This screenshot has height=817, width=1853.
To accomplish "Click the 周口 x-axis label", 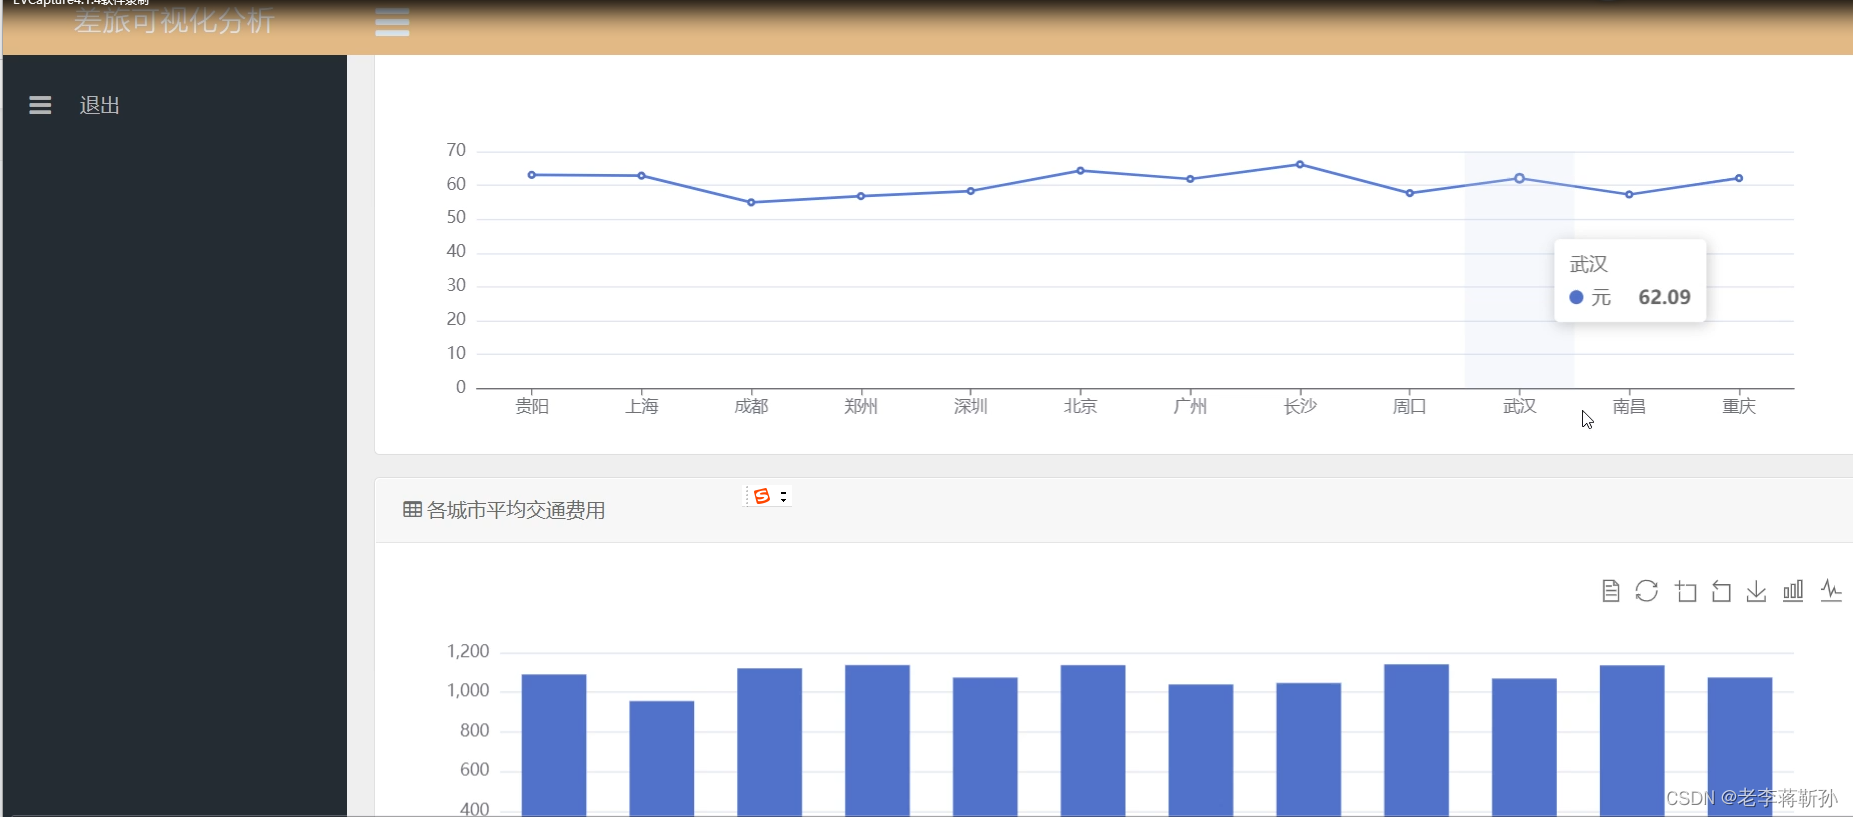I will [1410, 406].
